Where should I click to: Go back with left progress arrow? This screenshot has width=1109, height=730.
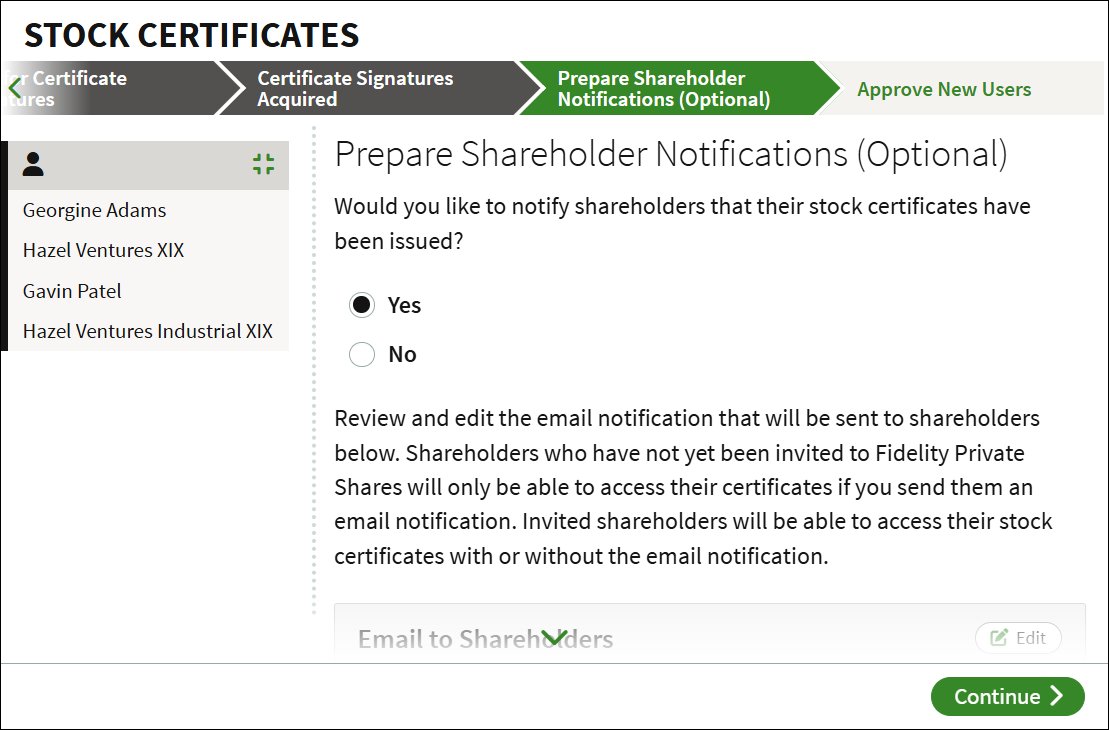[15, 89]
